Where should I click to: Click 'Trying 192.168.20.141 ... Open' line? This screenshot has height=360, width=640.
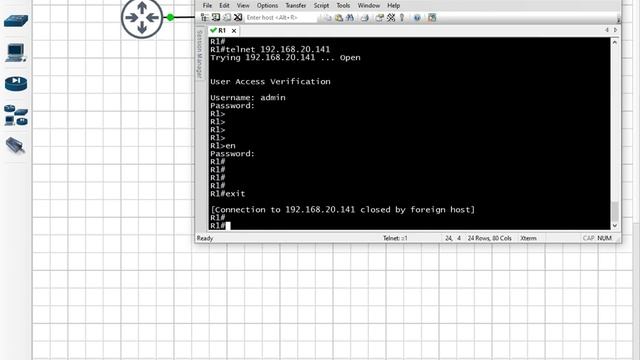pos(285,58)
